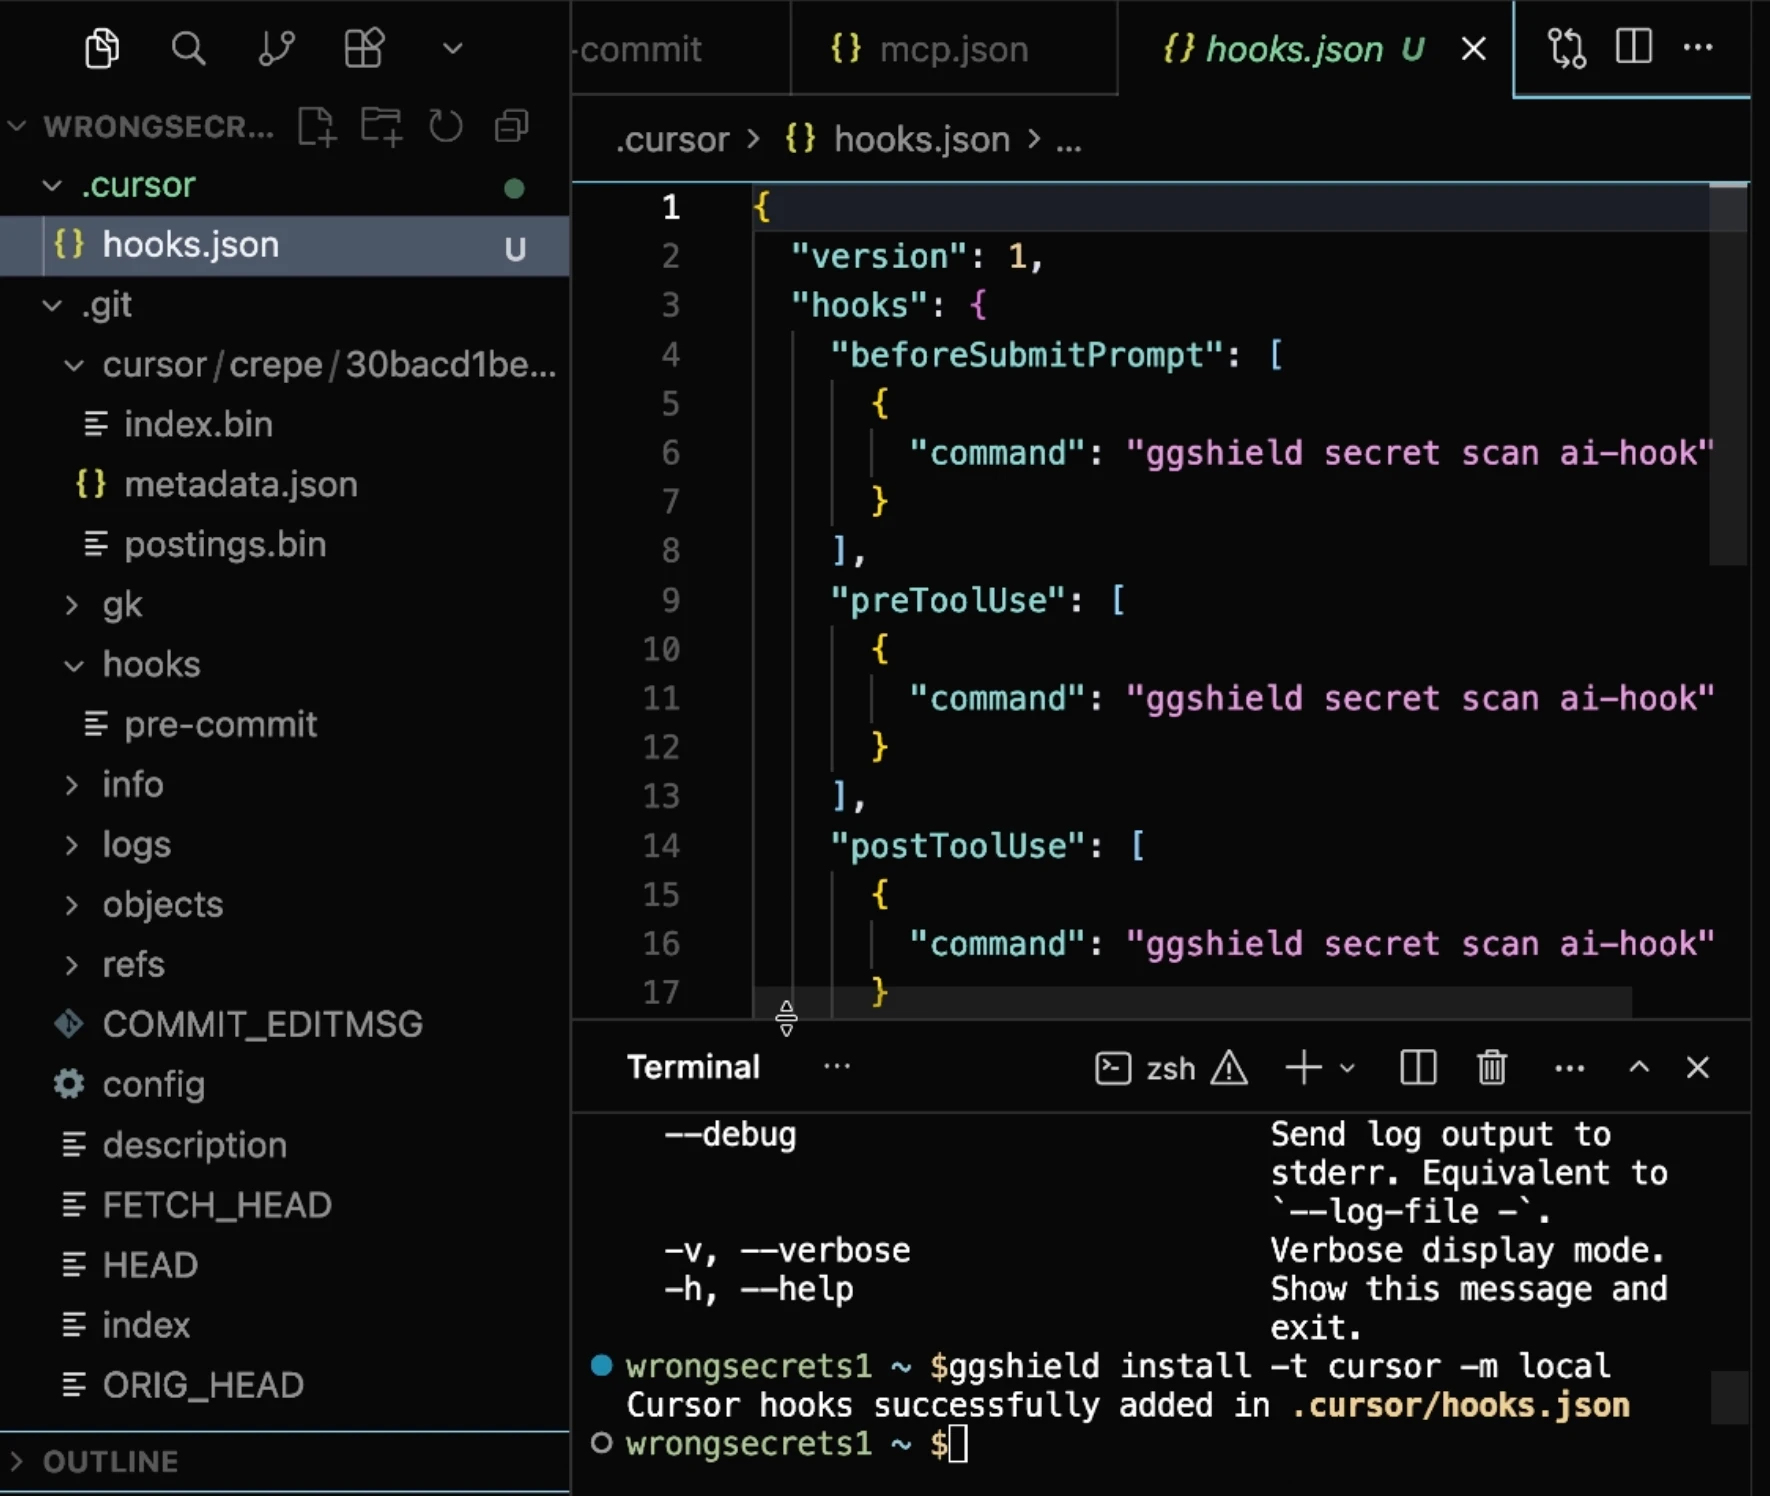
Task: Toggle maximized terminal panel size
Action: (1639, 1067)
